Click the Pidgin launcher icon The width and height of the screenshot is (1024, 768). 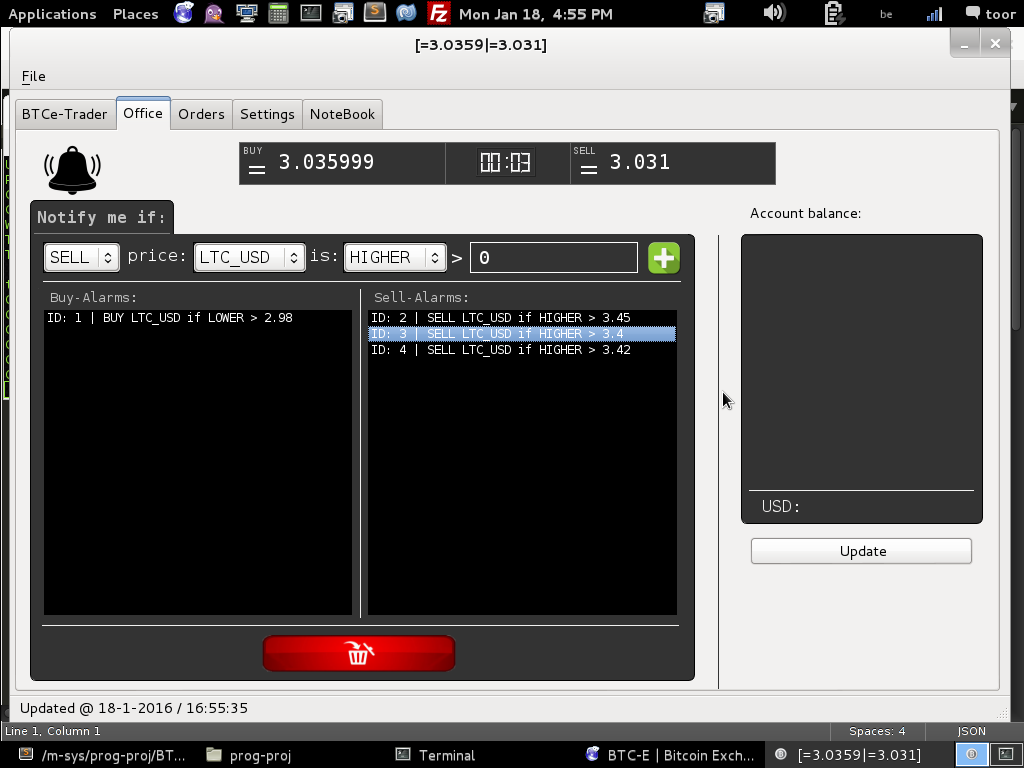[214, 13]
